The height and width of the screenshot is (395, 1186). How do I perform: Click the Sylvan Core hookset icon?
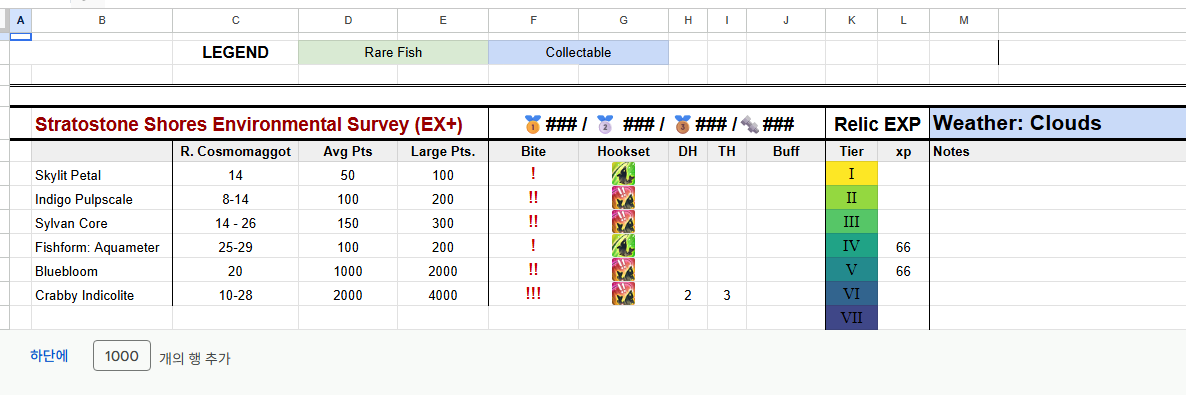(623, 222)
